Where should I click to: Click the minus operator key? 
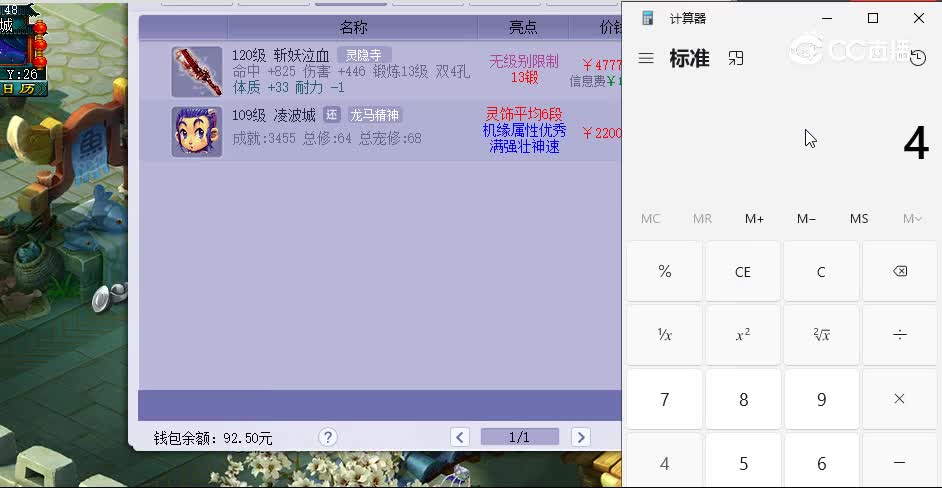[x=899, y=462]
